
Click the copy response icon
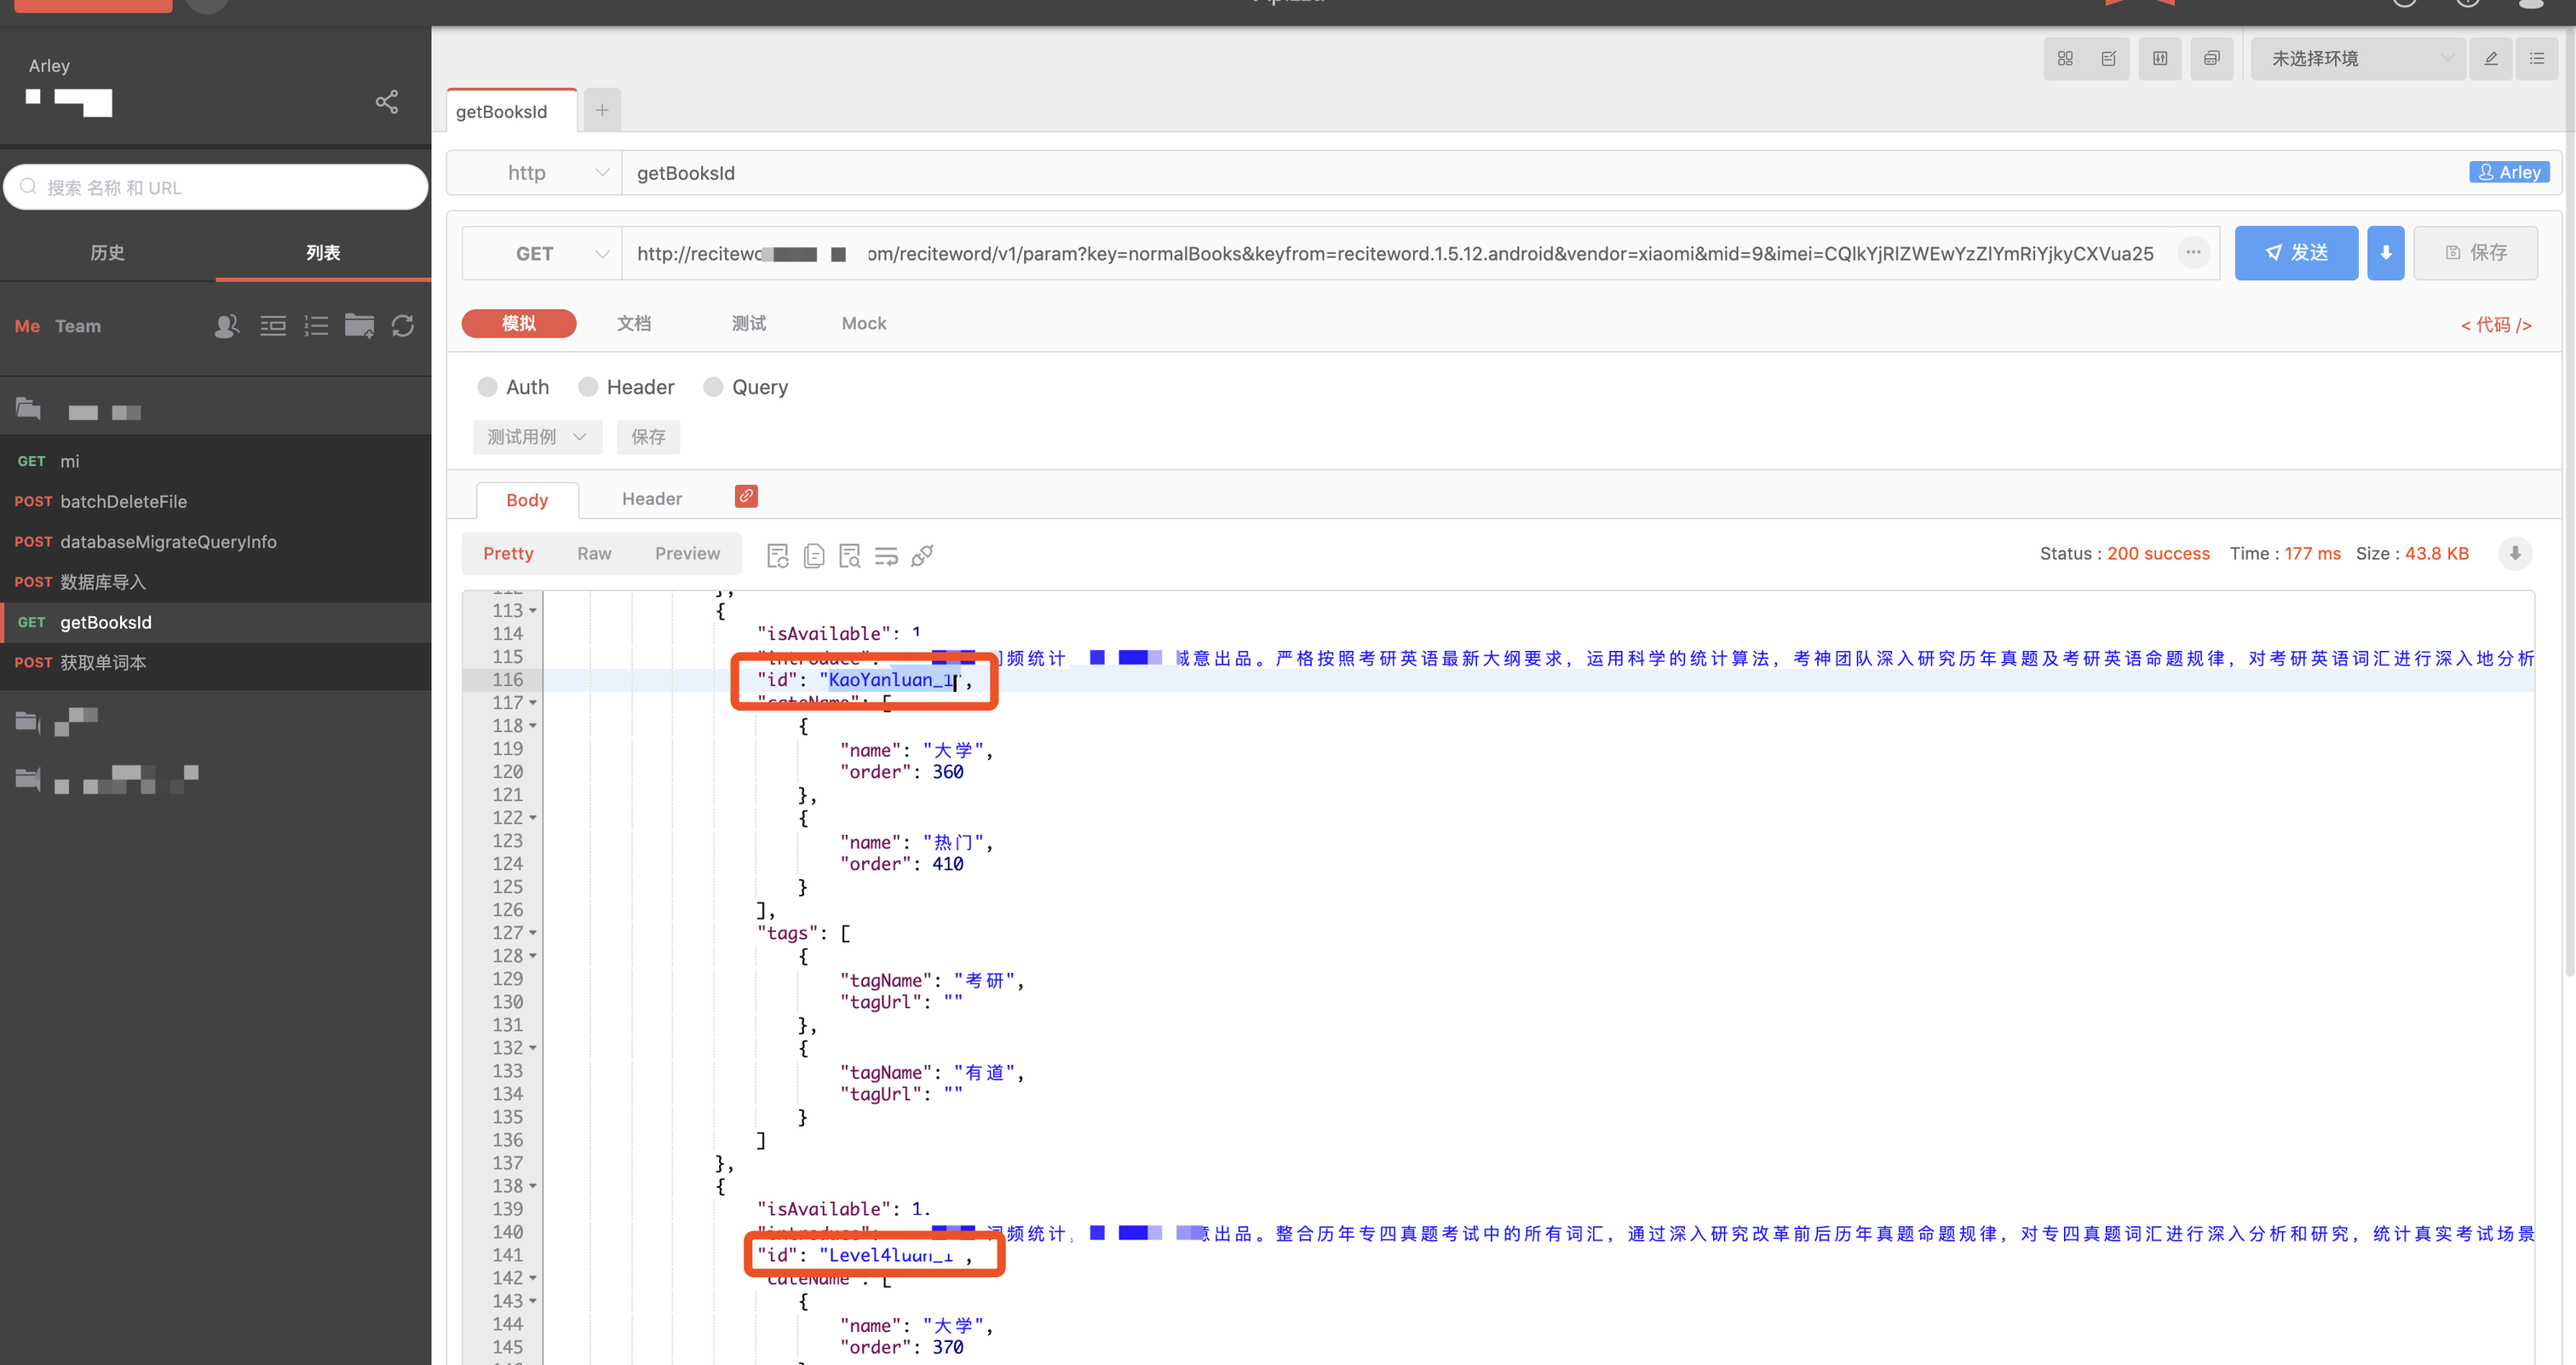click(814, 555)
